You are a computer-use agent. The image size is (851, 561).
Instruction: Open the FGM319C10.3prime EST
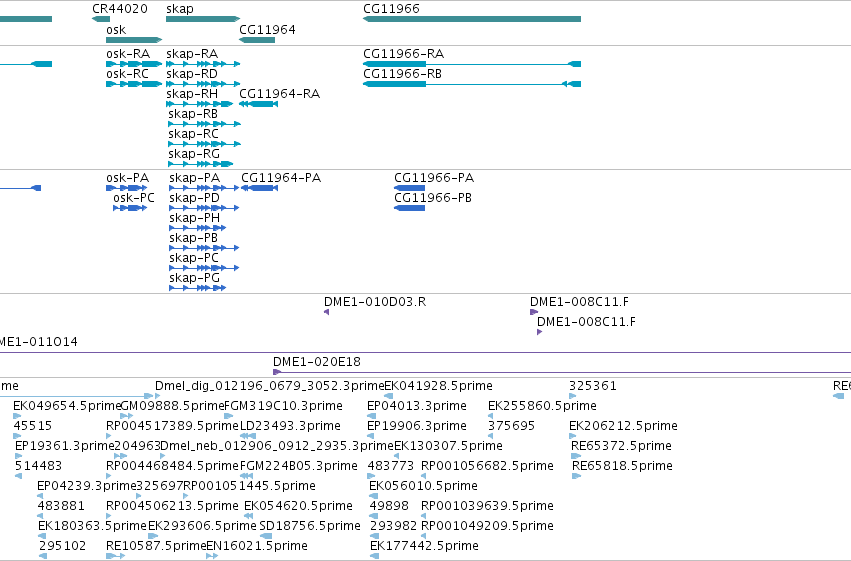click(x=228, y=416)
